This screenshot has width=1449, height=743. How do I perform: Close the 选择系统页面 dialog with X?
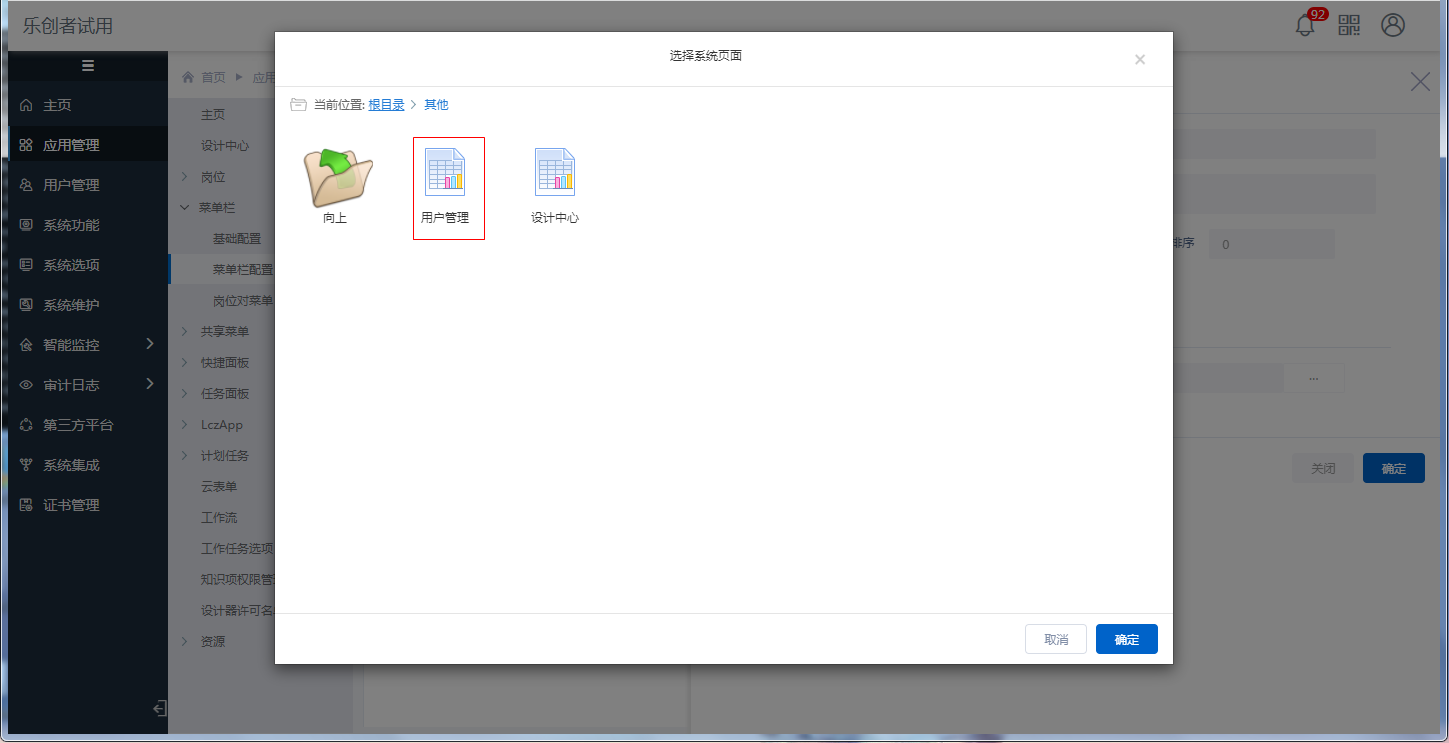pos(1139,60)
